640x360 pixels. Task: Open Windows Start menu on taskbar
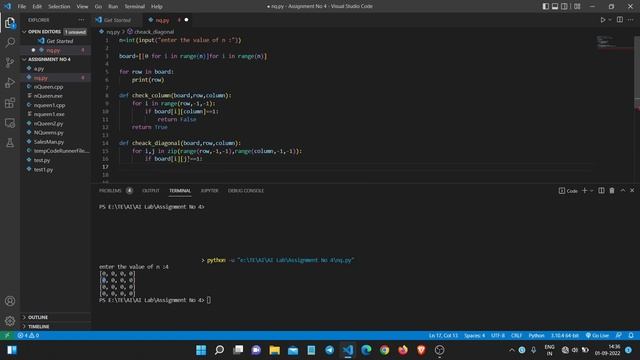[x=201, y=350]
